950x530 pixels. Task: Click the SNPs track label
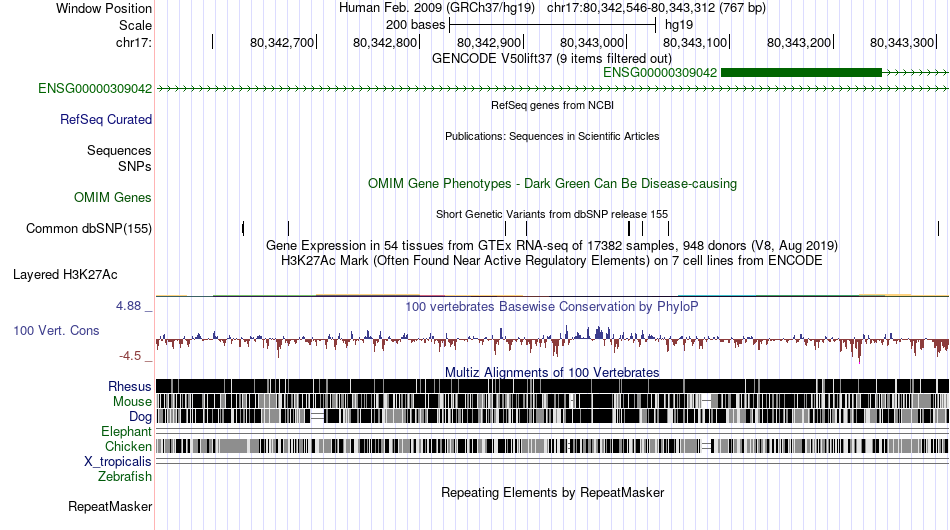click(135, 167)
